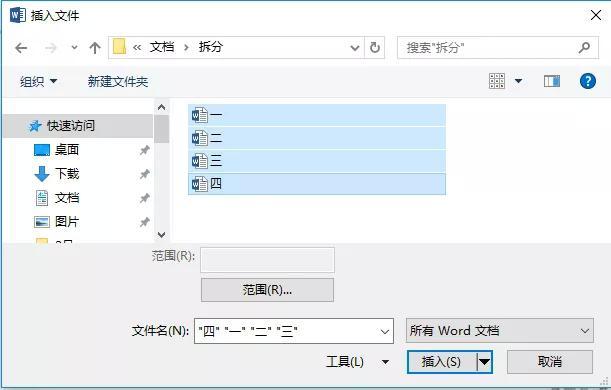Go forward with the right arrow

(51, 48)
